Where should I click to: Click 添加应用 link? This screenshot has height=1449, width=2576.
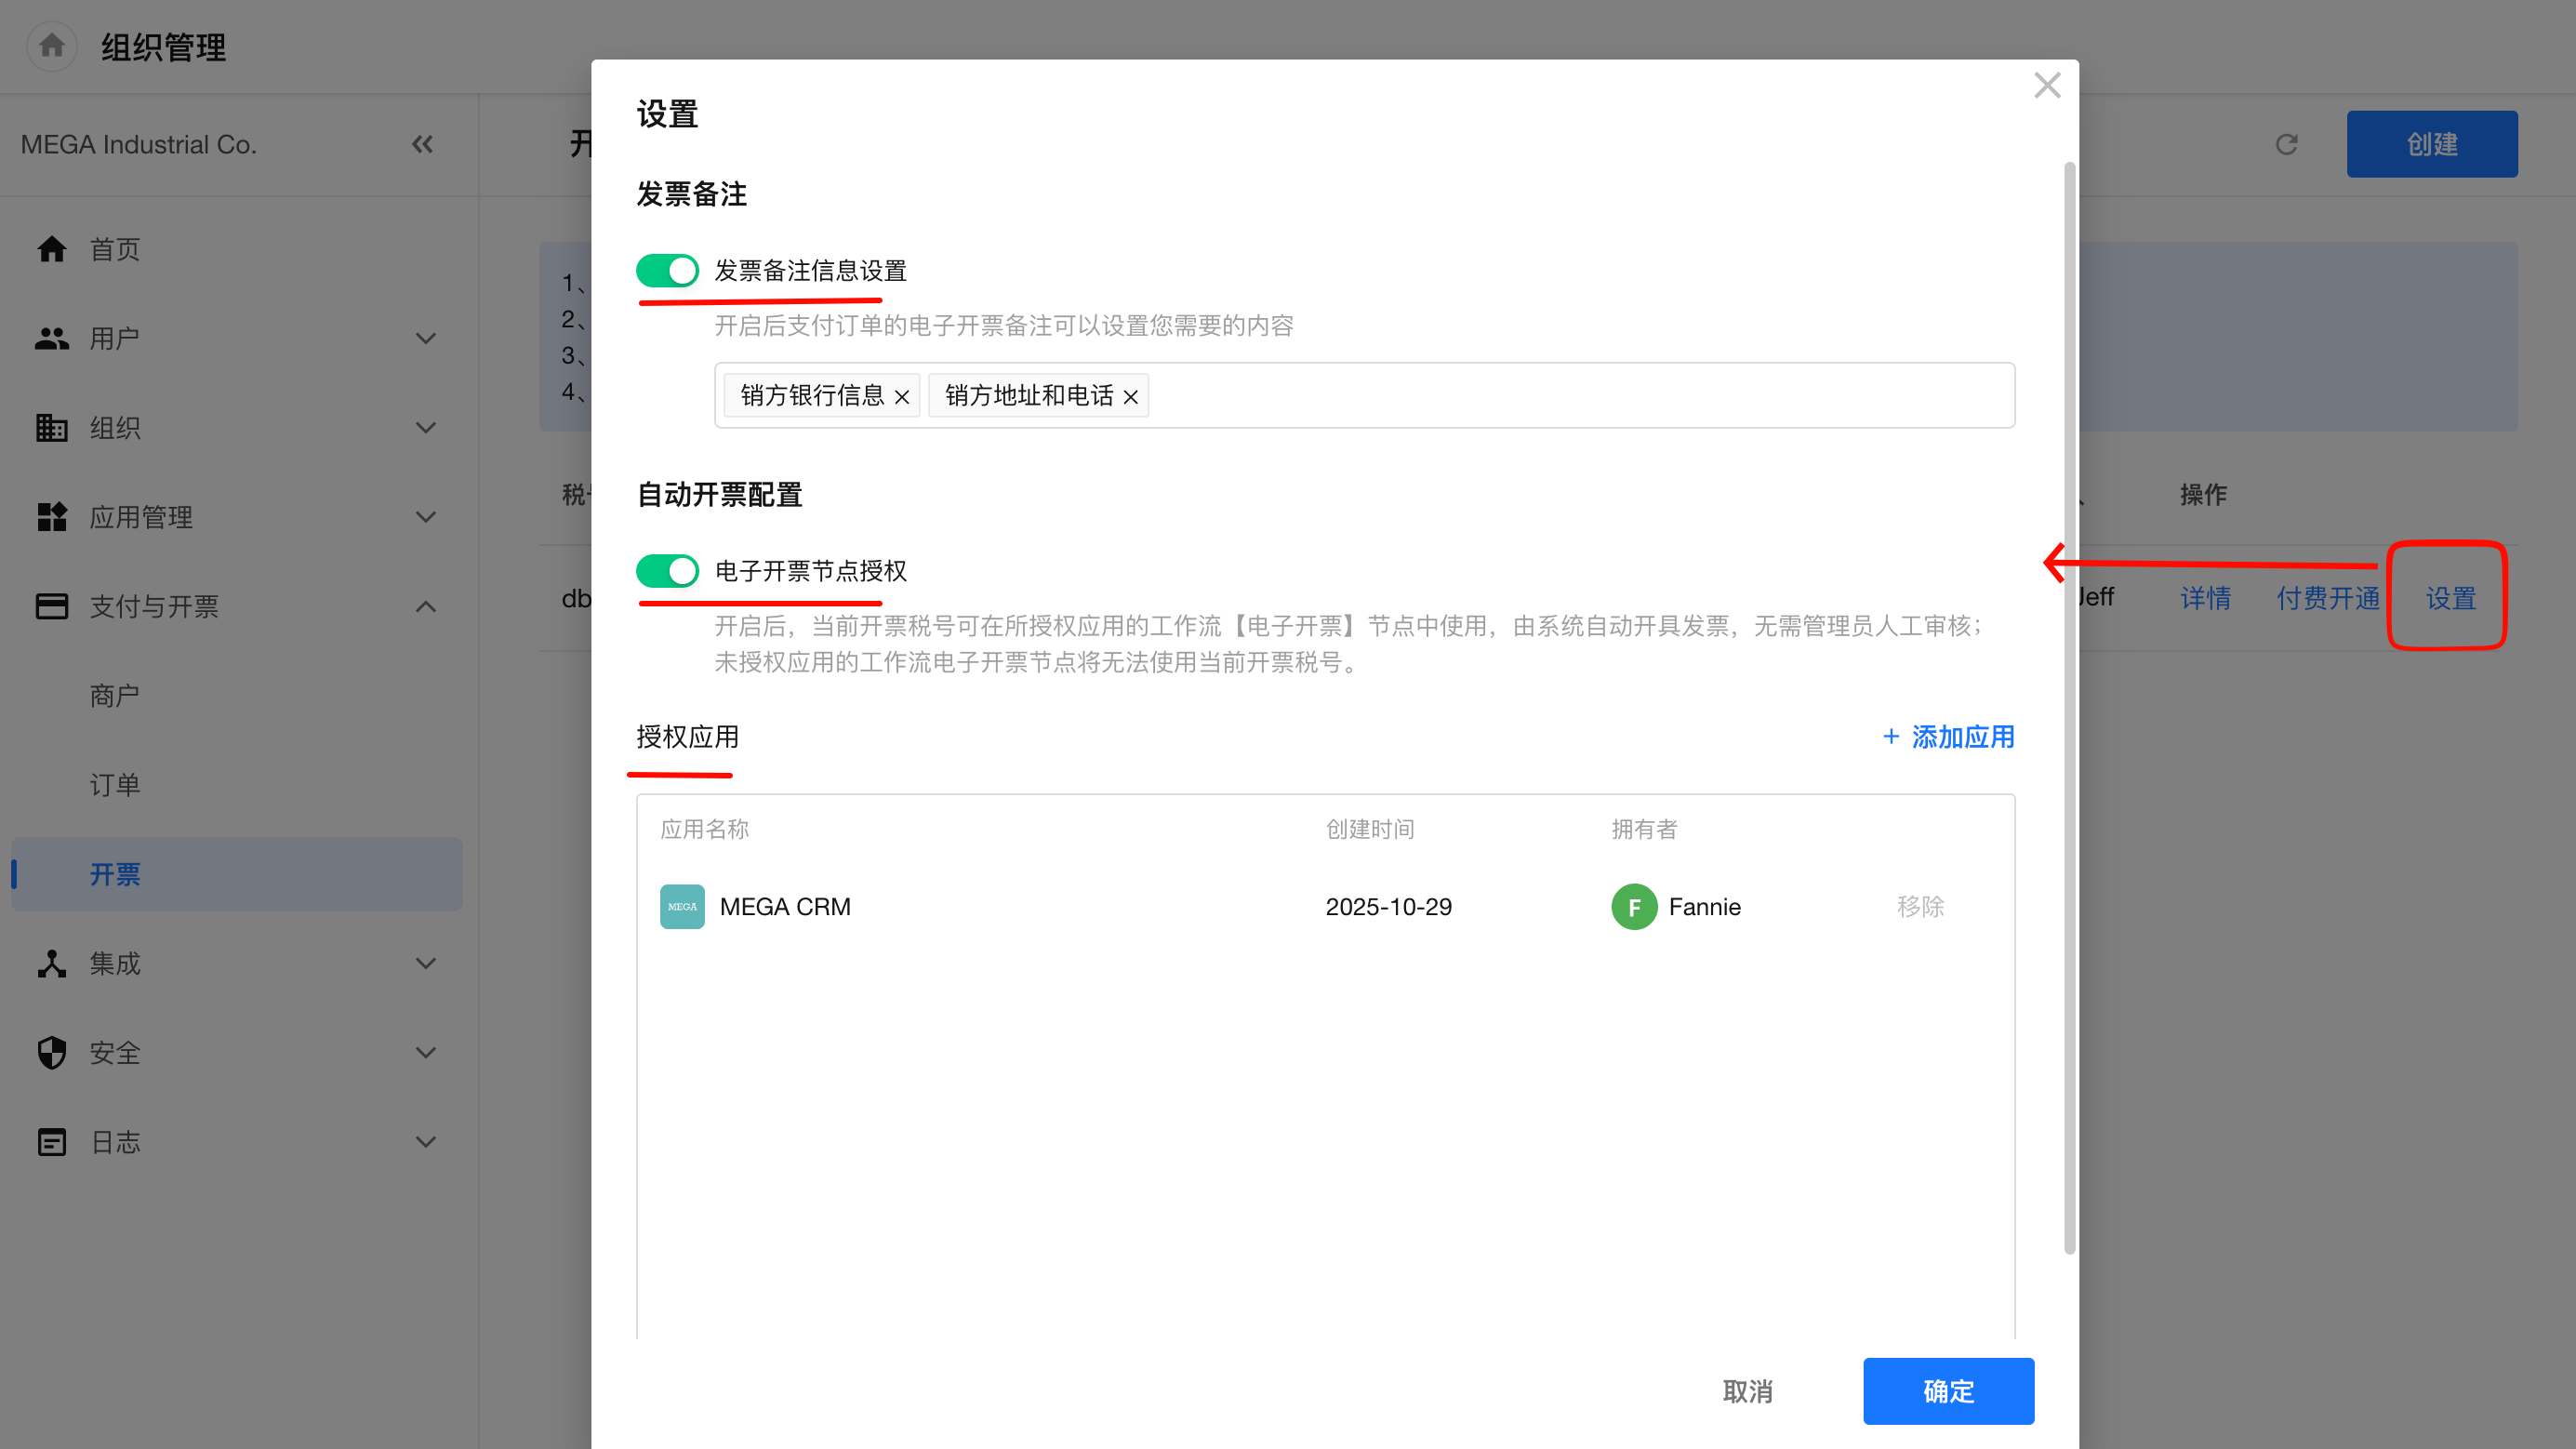[1948, 737]
